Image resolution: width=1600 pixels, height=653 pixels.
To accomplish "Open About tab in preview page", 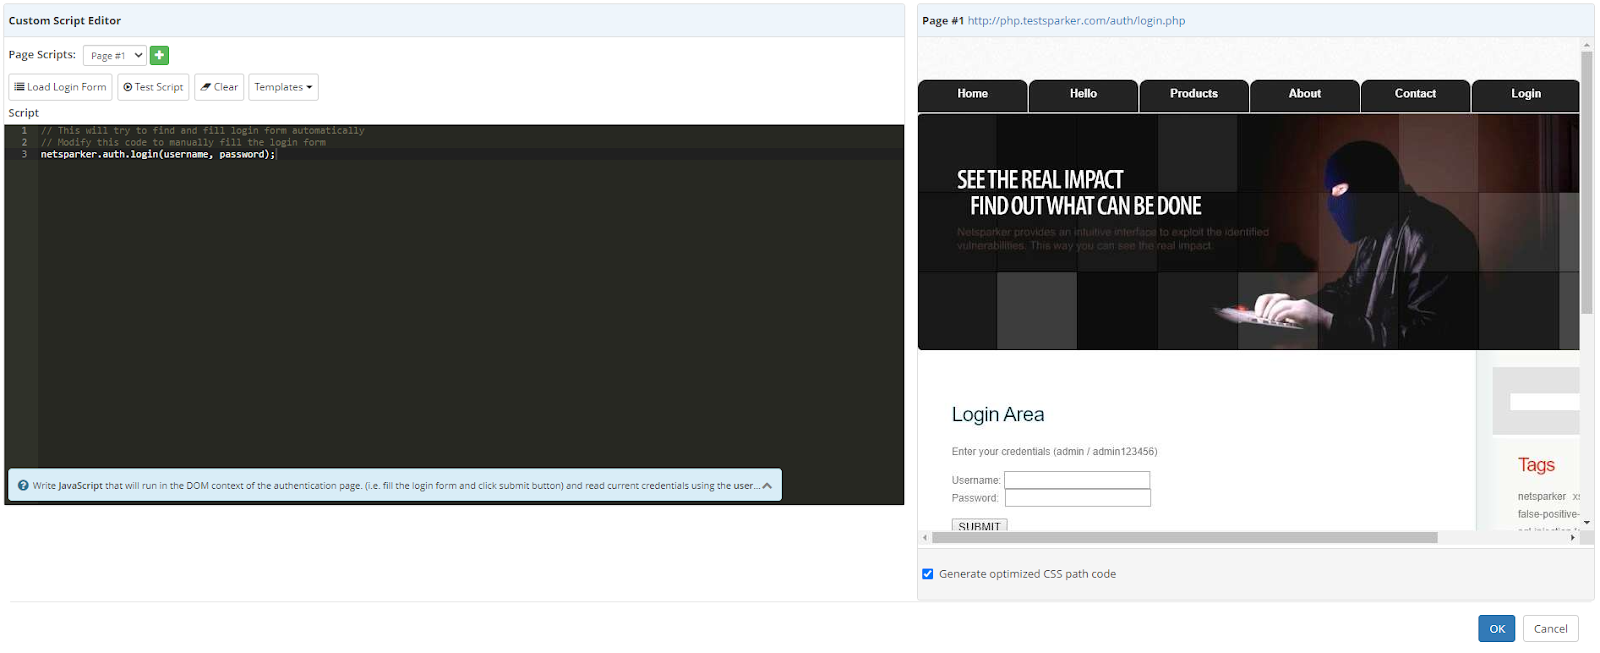I will tap(1305, 94).
